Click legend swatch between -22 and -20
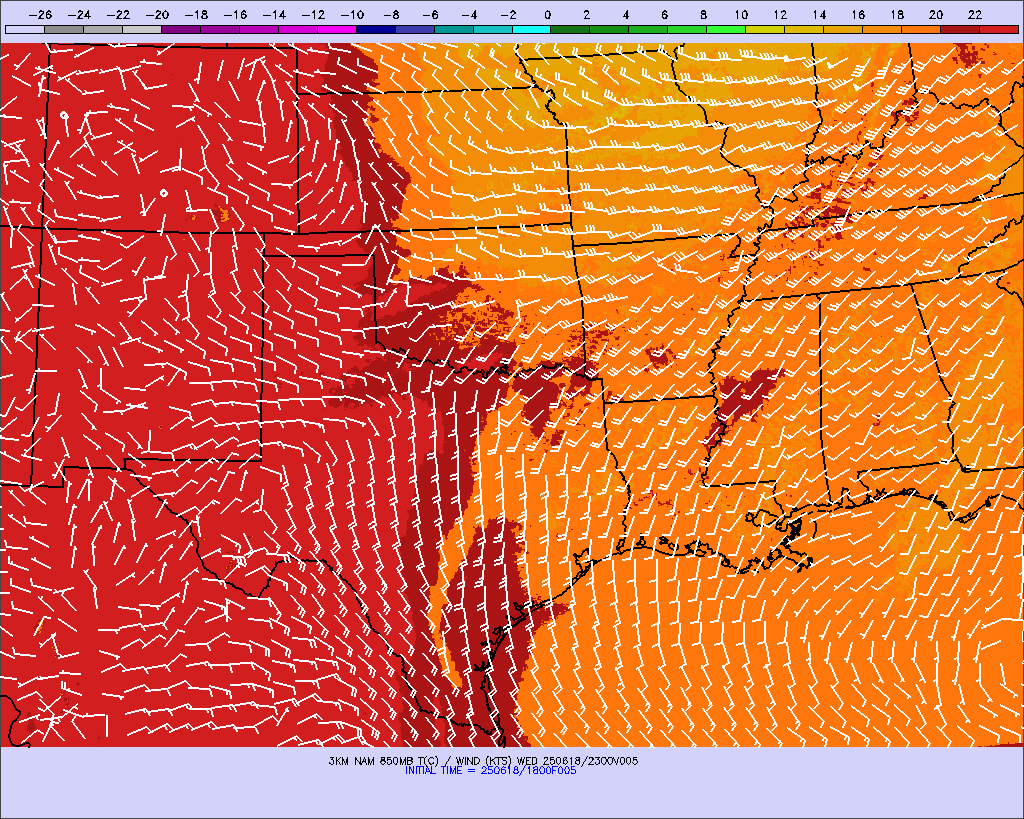This screenshot has height=819, width=1024. coord(142,29)
